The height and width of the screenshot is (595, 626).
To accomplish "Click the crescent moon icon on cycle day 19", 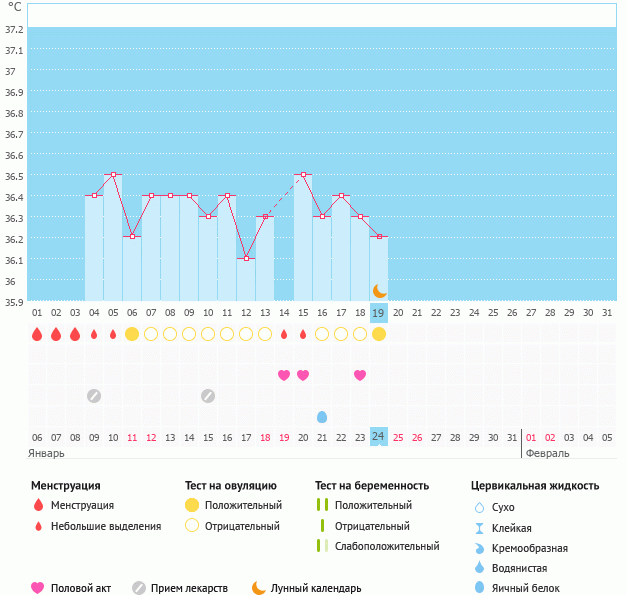I will pos(379,291).
